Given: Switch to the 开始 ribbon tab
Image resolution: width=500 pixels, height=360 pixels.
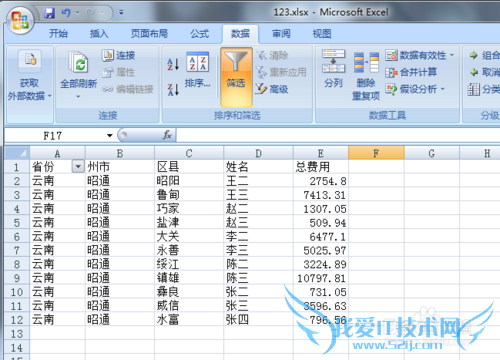Looking at the screenshot, I should pos(58,34).
